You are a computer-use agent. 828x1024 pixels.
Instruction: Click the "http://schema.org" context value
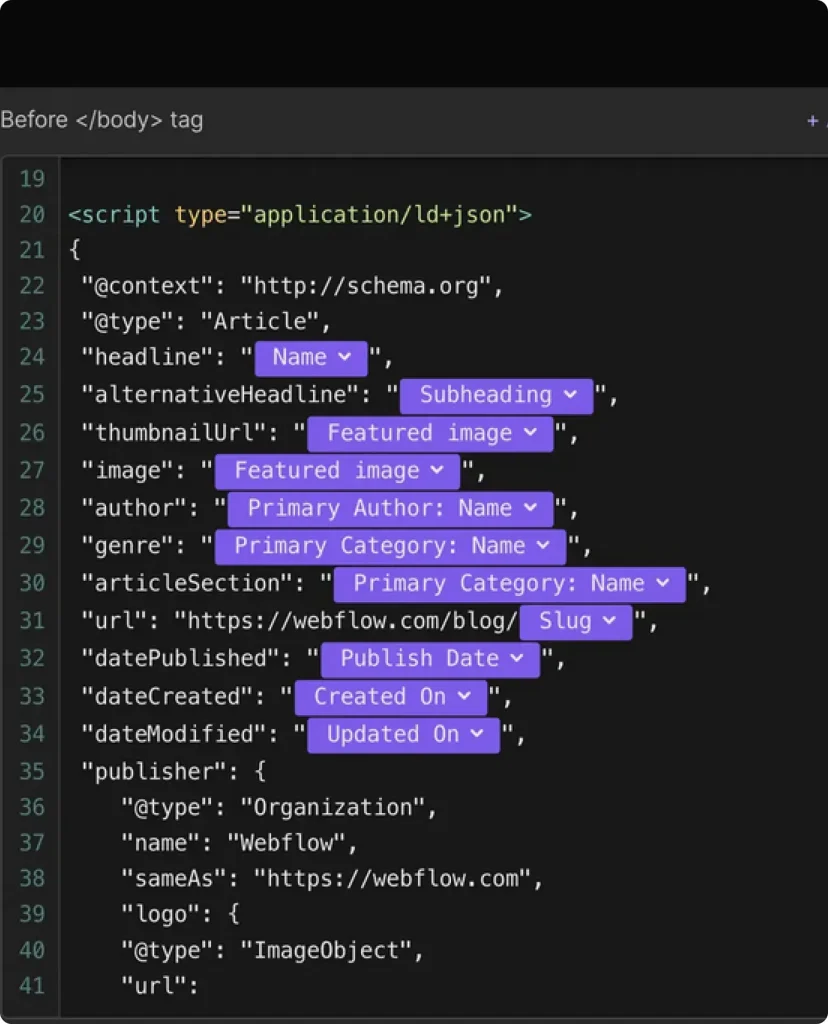[x=370, y=286]
